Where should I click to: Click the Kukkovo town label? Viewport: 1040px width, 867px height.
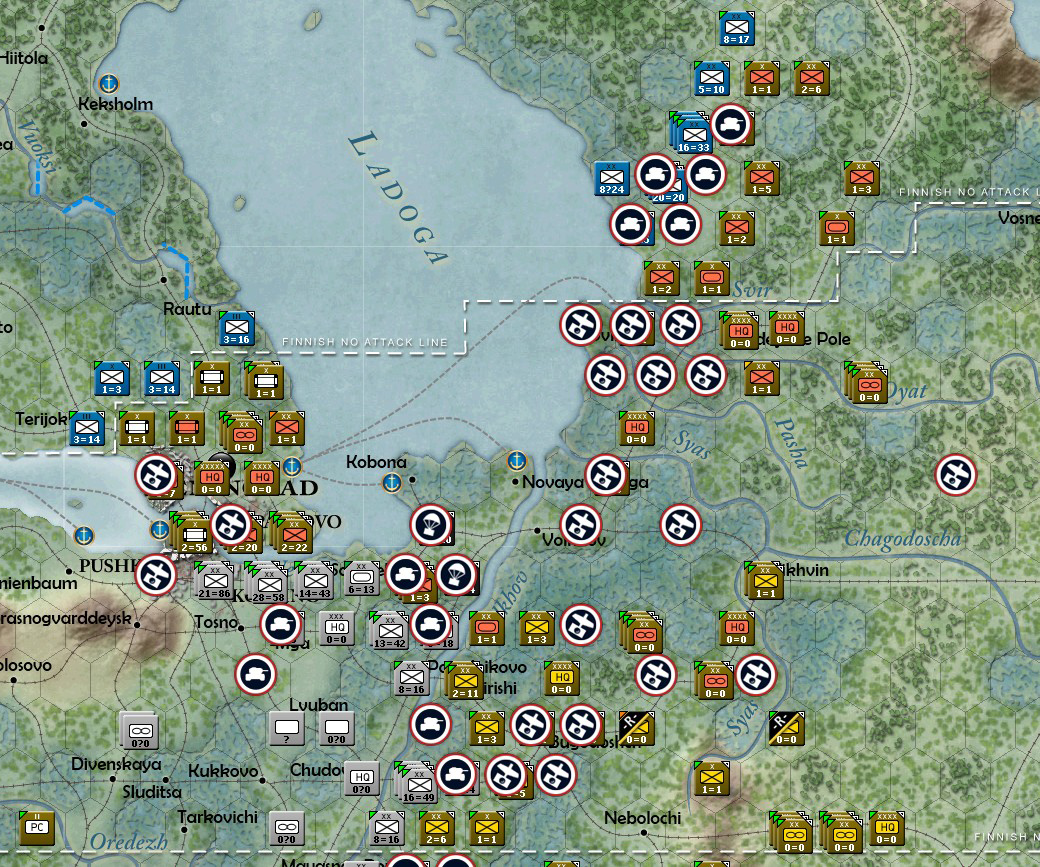223,771
